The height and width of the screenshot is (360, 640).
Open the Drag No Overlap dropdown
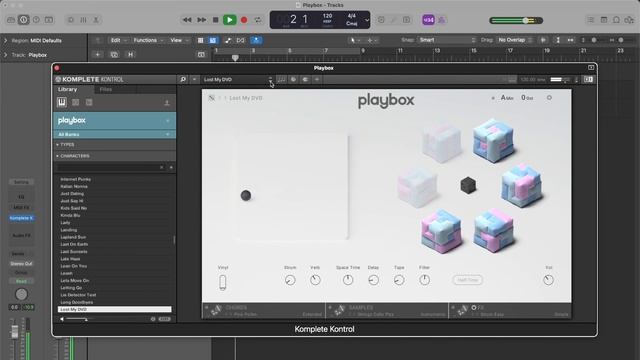(x=515, y=40)
